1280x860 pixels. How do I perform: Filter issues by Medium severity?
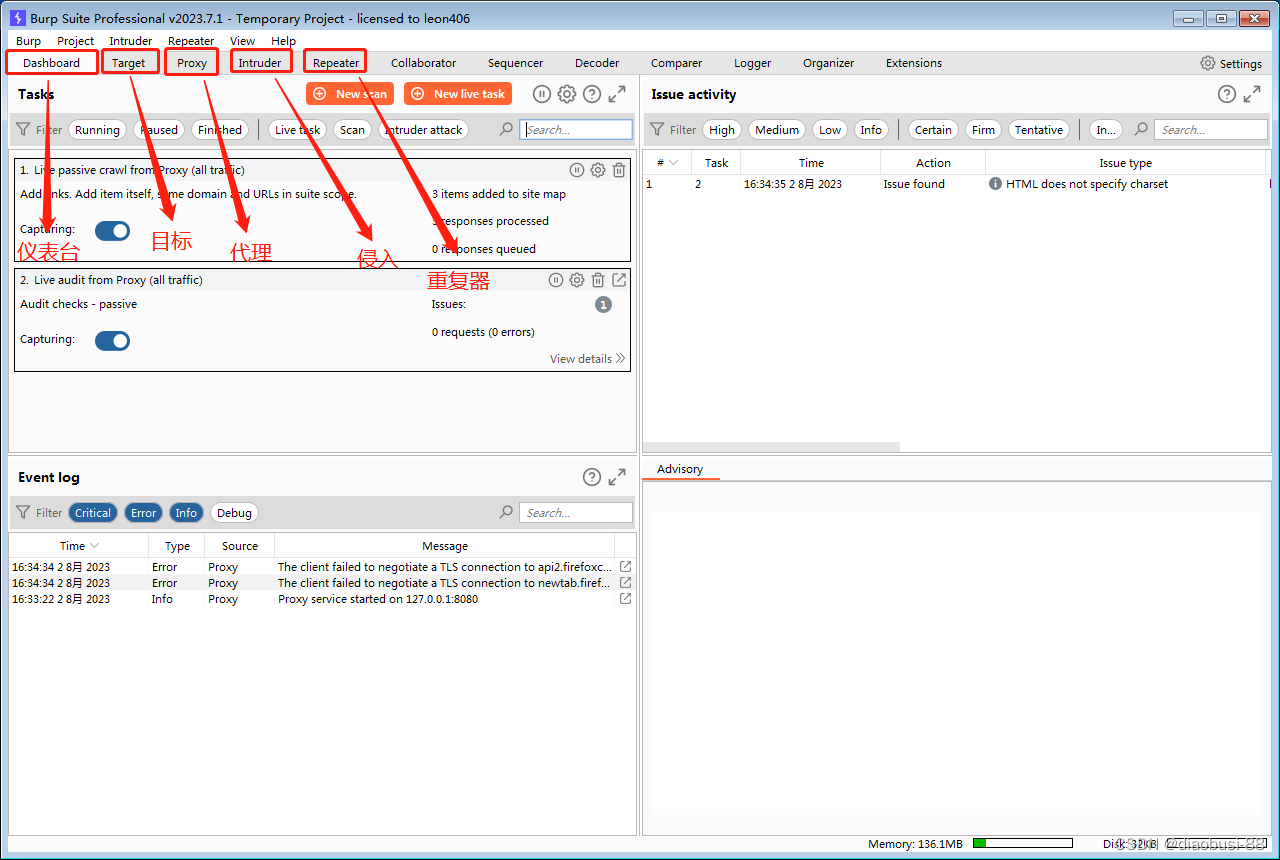click(x=777, y=130)
